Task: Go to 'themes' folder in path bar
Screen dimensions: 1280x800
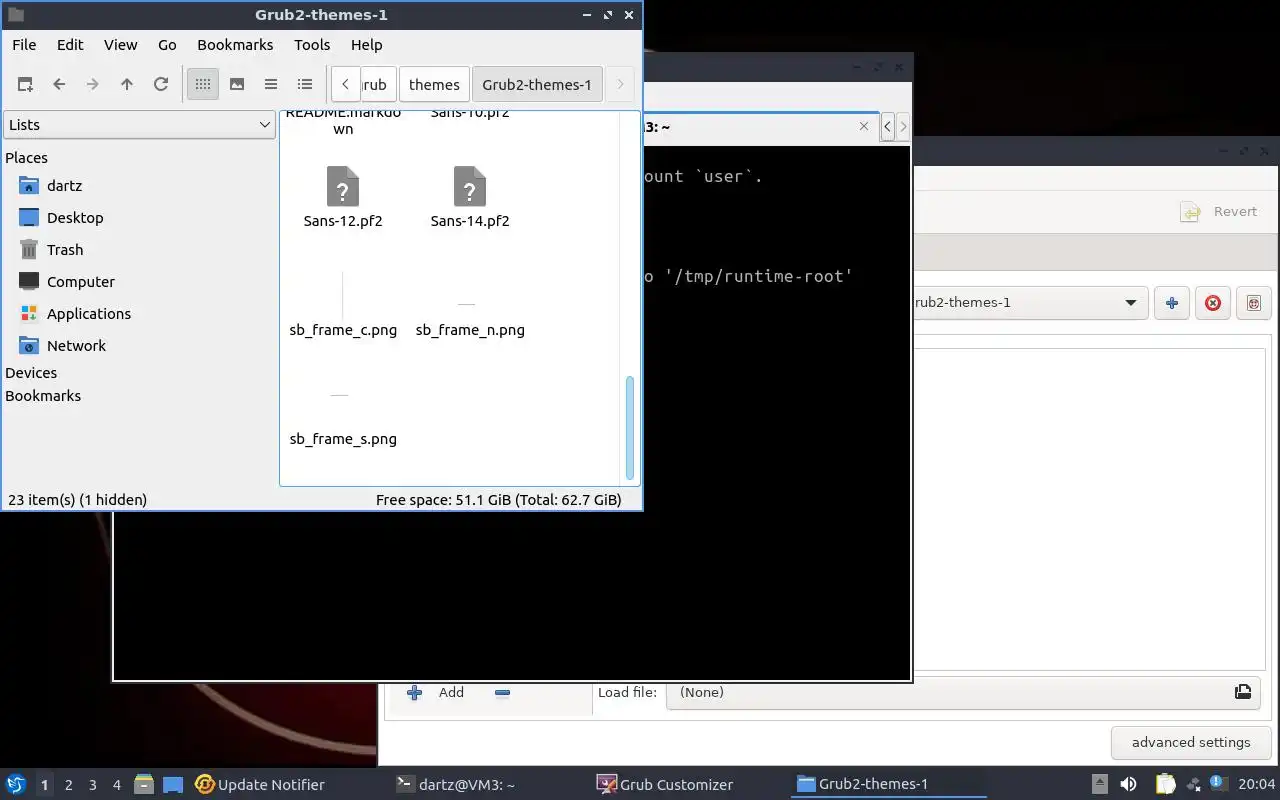Action: (434, 85)
